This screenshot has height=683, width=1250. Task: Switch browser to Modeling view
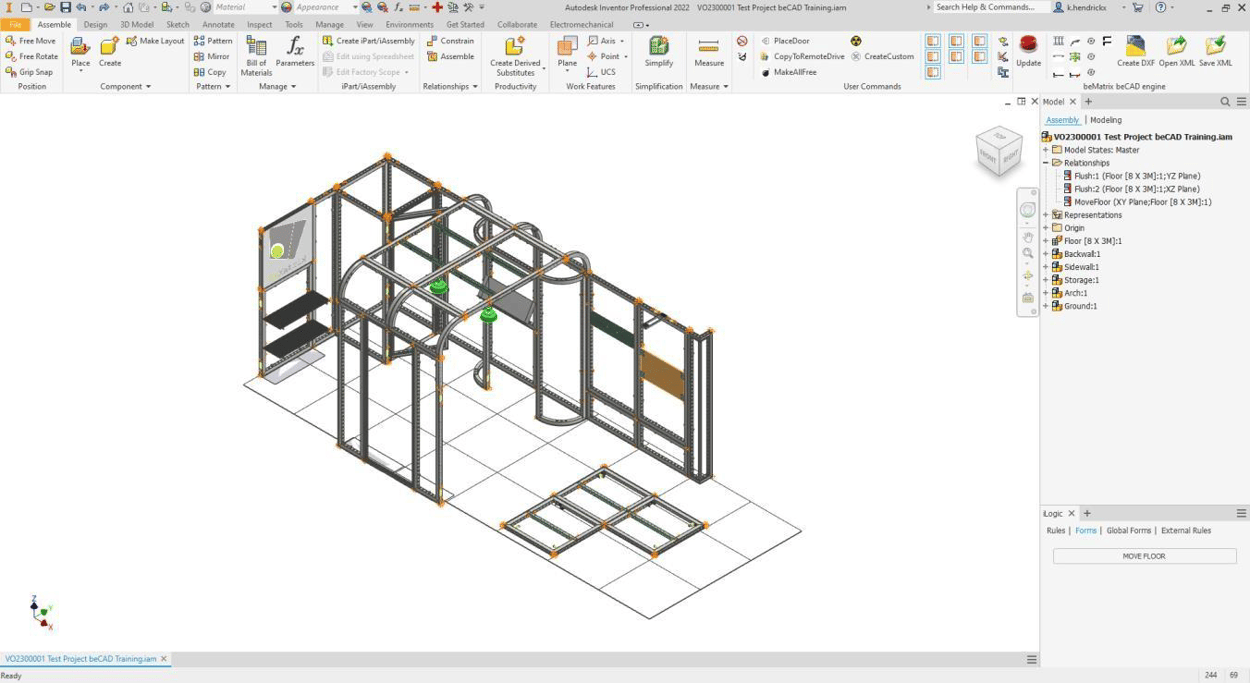click(x=1106, y=120)
